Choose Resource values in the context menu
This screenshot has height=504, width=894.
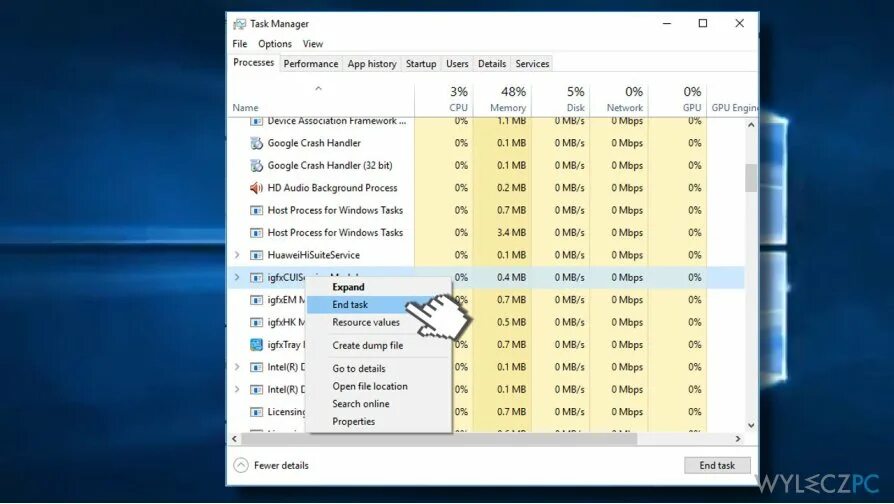[379, 322]
